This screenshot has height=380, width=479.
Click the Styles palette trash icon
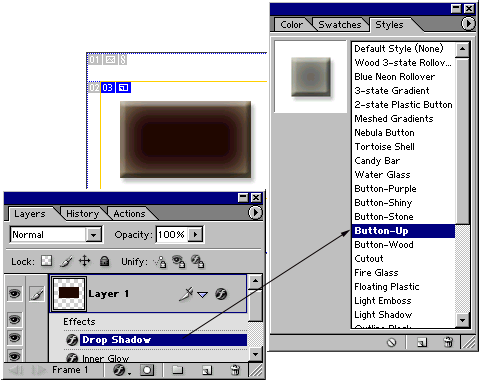[x=448, y=342]
